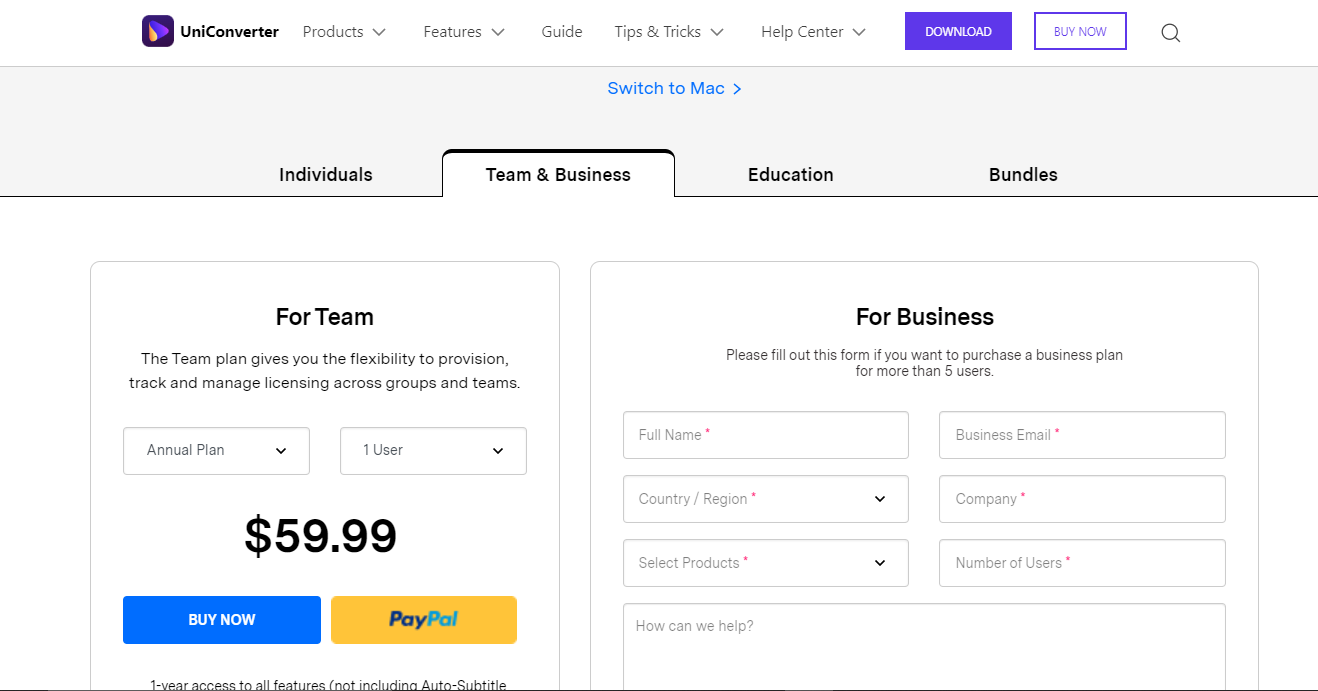Switch to the Education tab
Image resolution: width=1318 pixels, height=691 pixels.
791,175
